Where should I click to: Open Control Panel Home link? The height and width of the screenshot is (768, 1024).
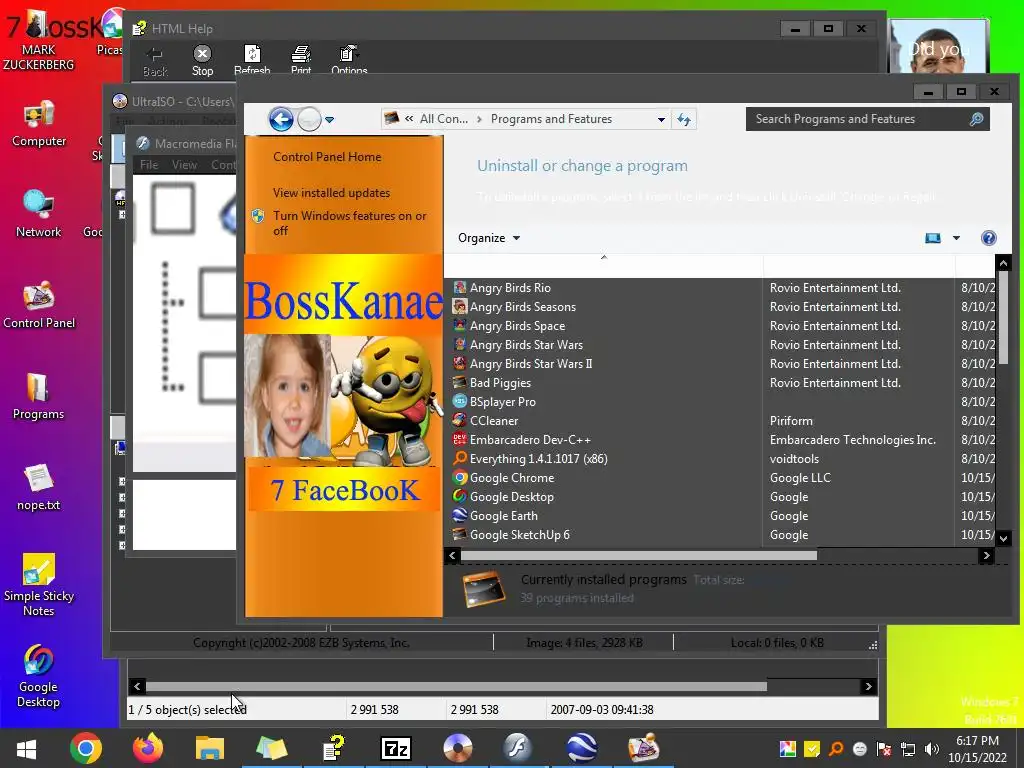coord(327,157)
